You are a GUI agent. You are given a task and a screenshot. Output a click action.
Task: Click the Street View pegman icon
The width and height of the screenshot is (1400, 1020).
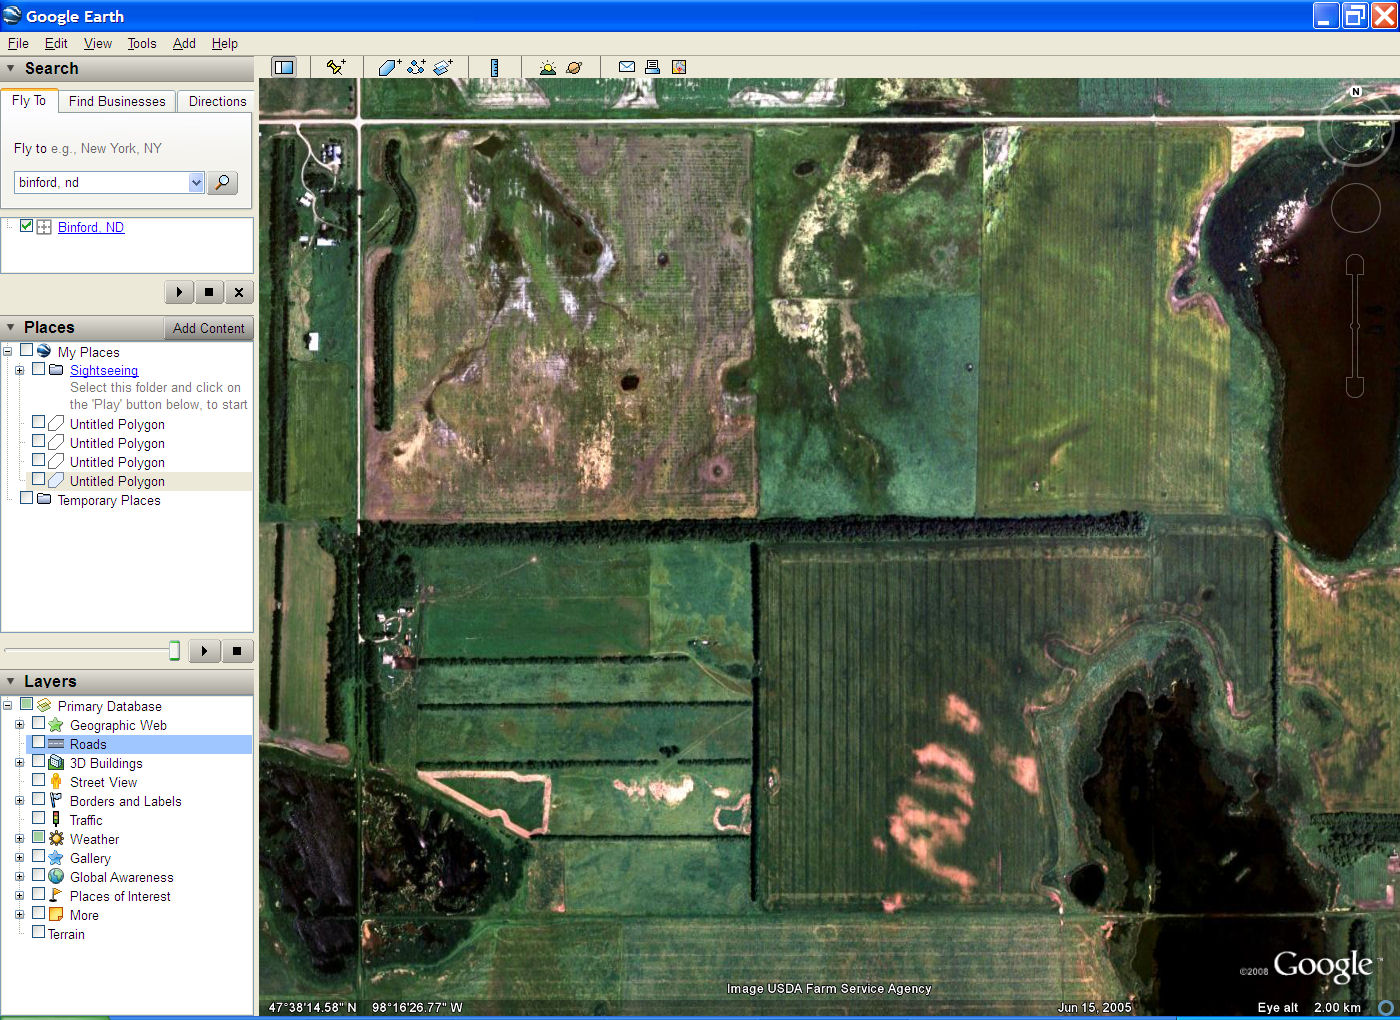click(56, 782)
